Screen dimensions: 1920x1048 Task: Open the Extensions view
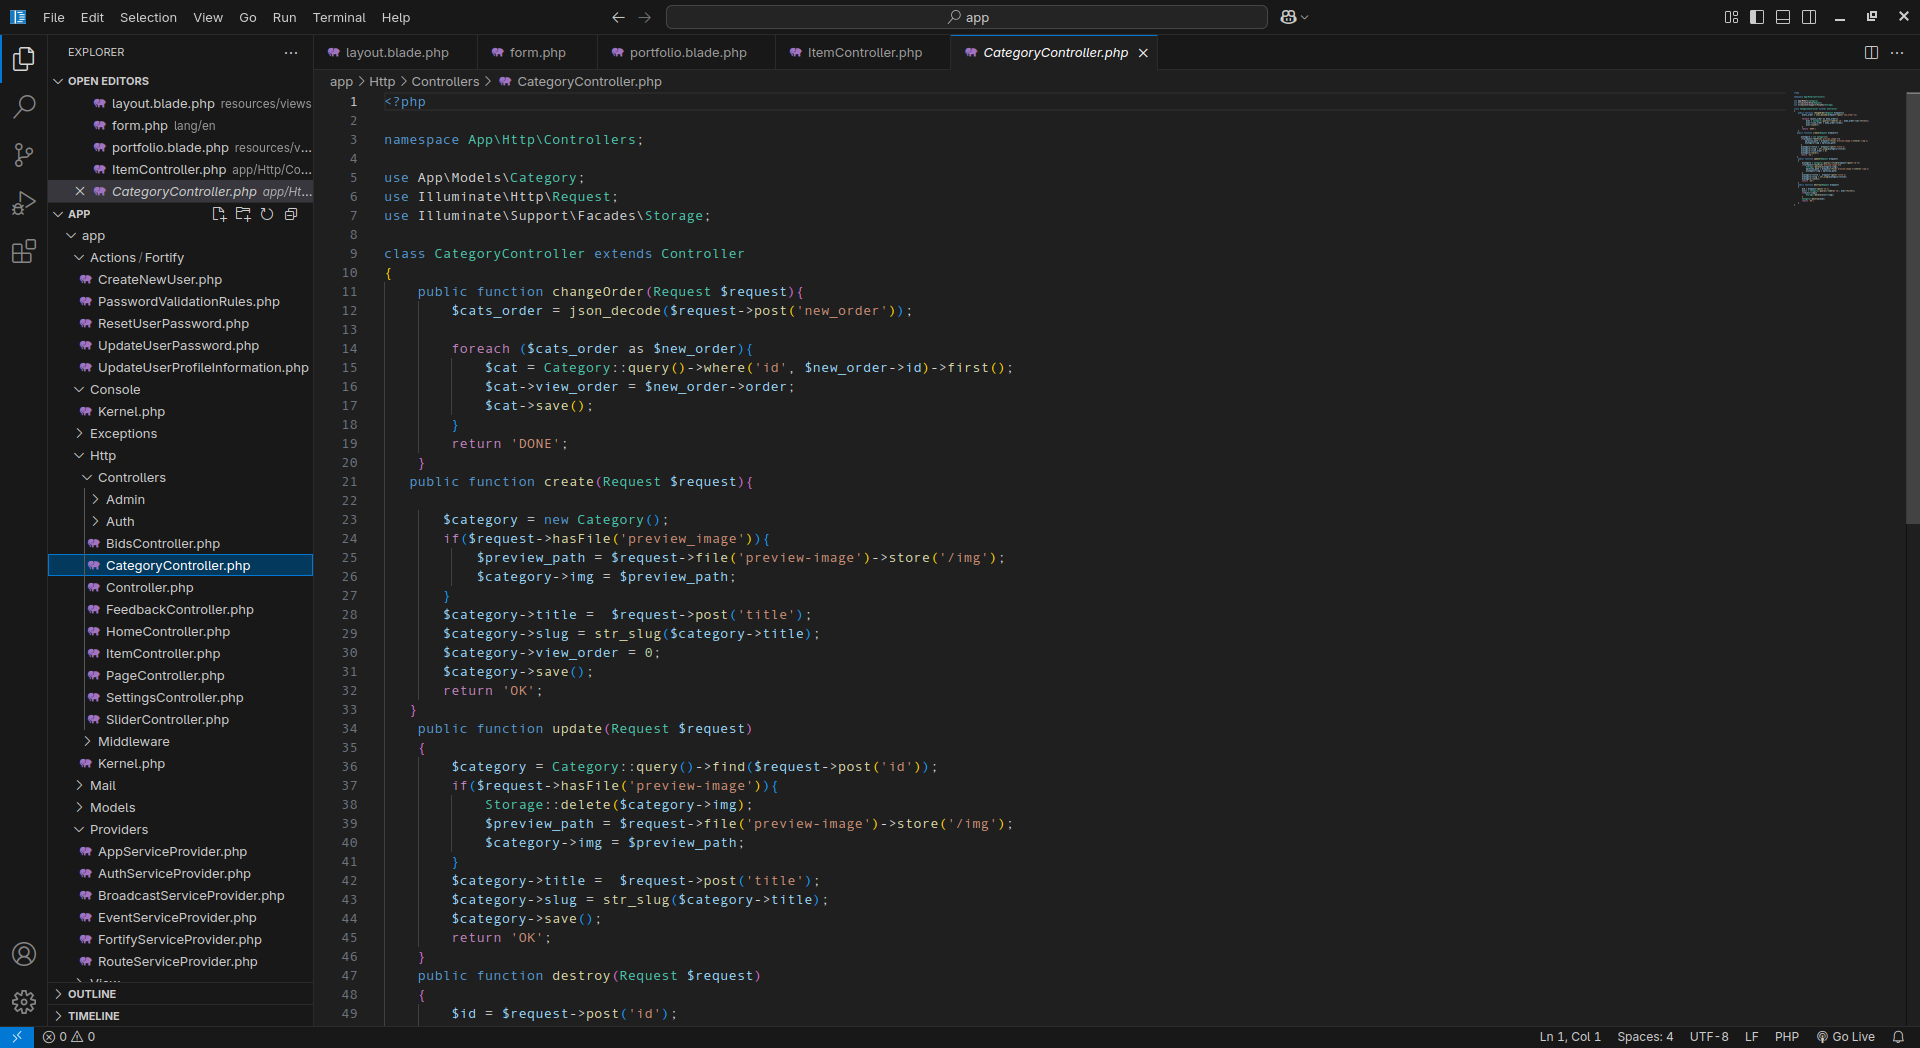[24, 252]
